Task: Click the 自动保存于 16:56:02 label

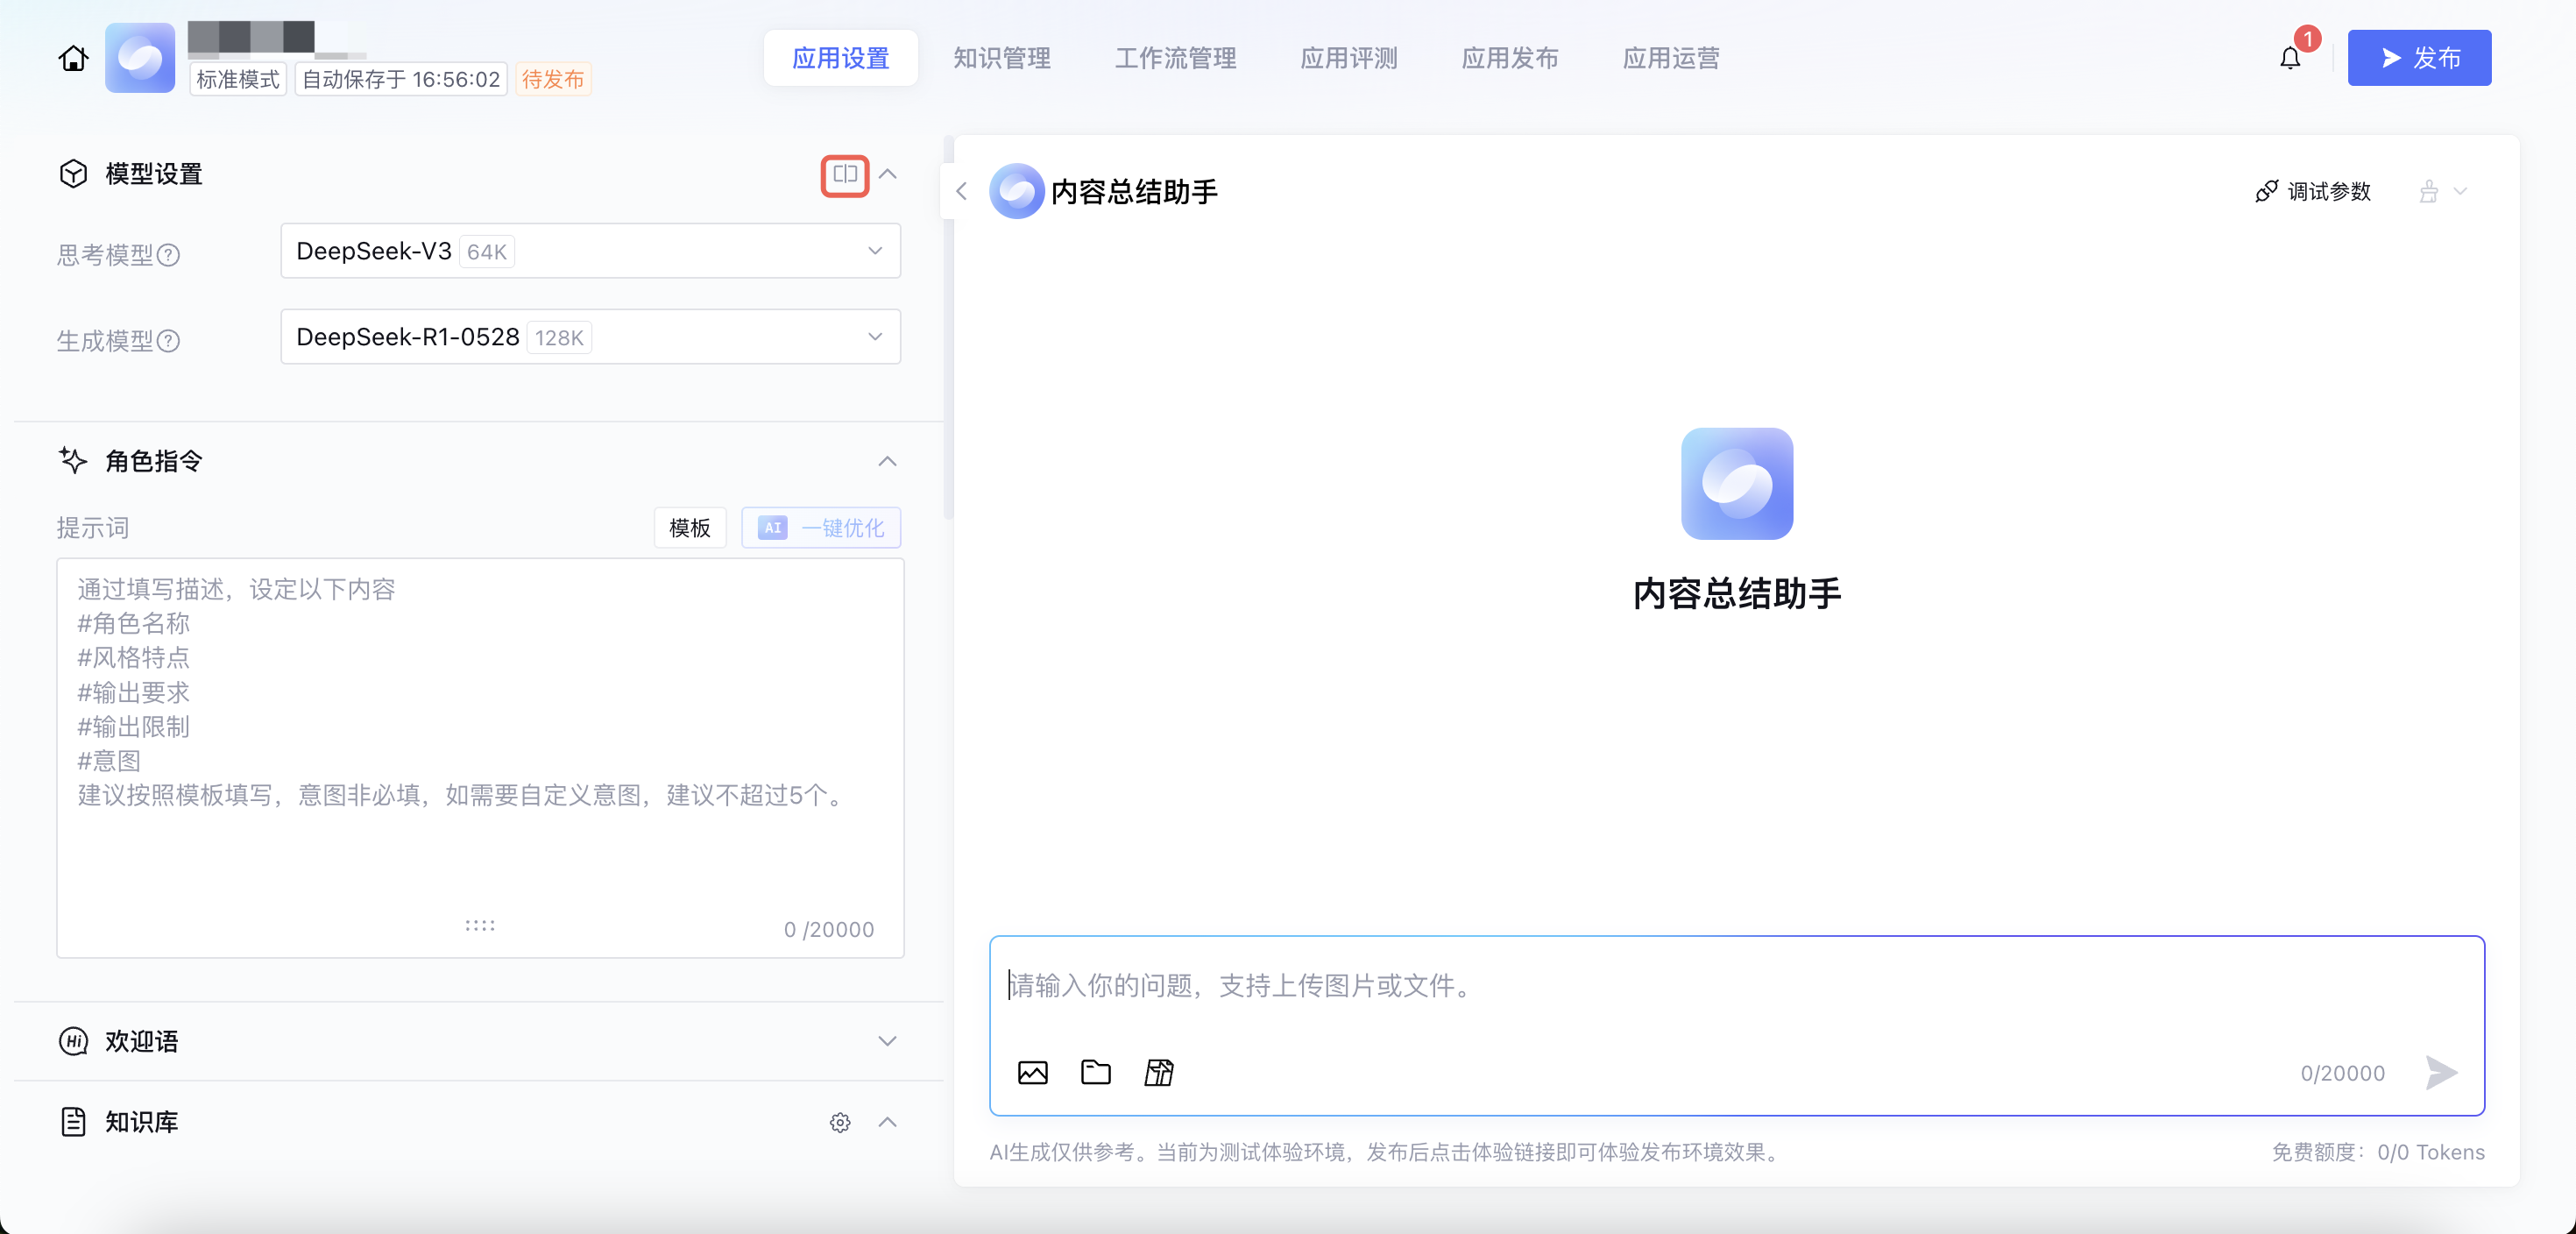Action: 401,79
